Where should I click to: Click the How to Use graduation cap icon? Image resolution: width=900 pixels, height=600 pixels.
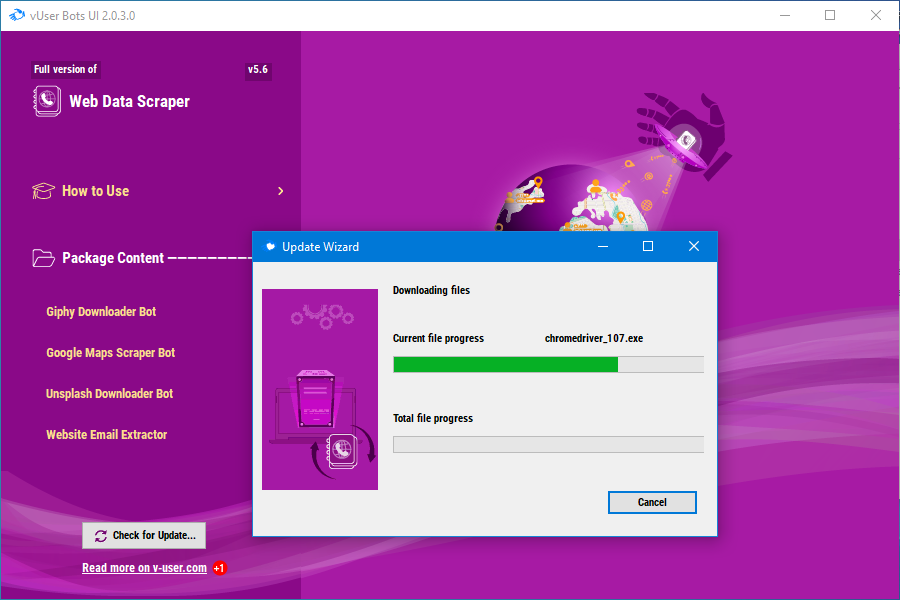click(x=43, y=191)
